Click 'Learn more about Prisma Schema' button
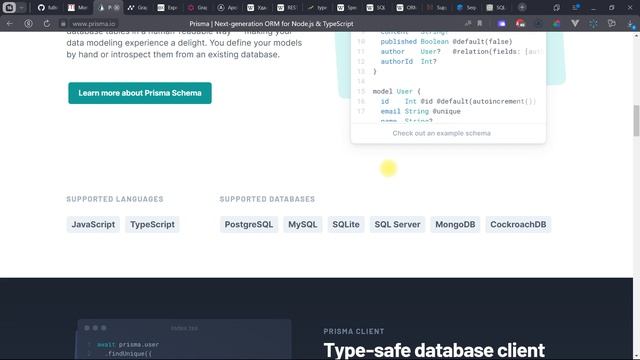 pyautogui.click(x=140, y=93)
